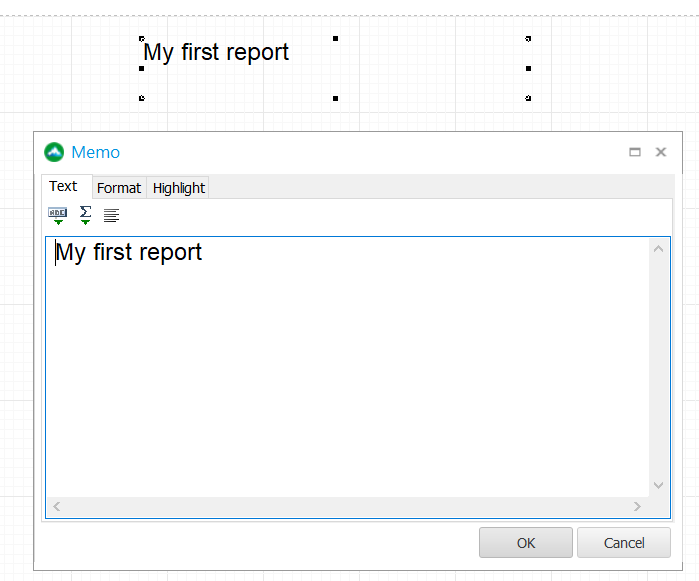699x581 pixels.
Task: Click the horizontal scrollbar right arrow
Action: click(637, 507)
